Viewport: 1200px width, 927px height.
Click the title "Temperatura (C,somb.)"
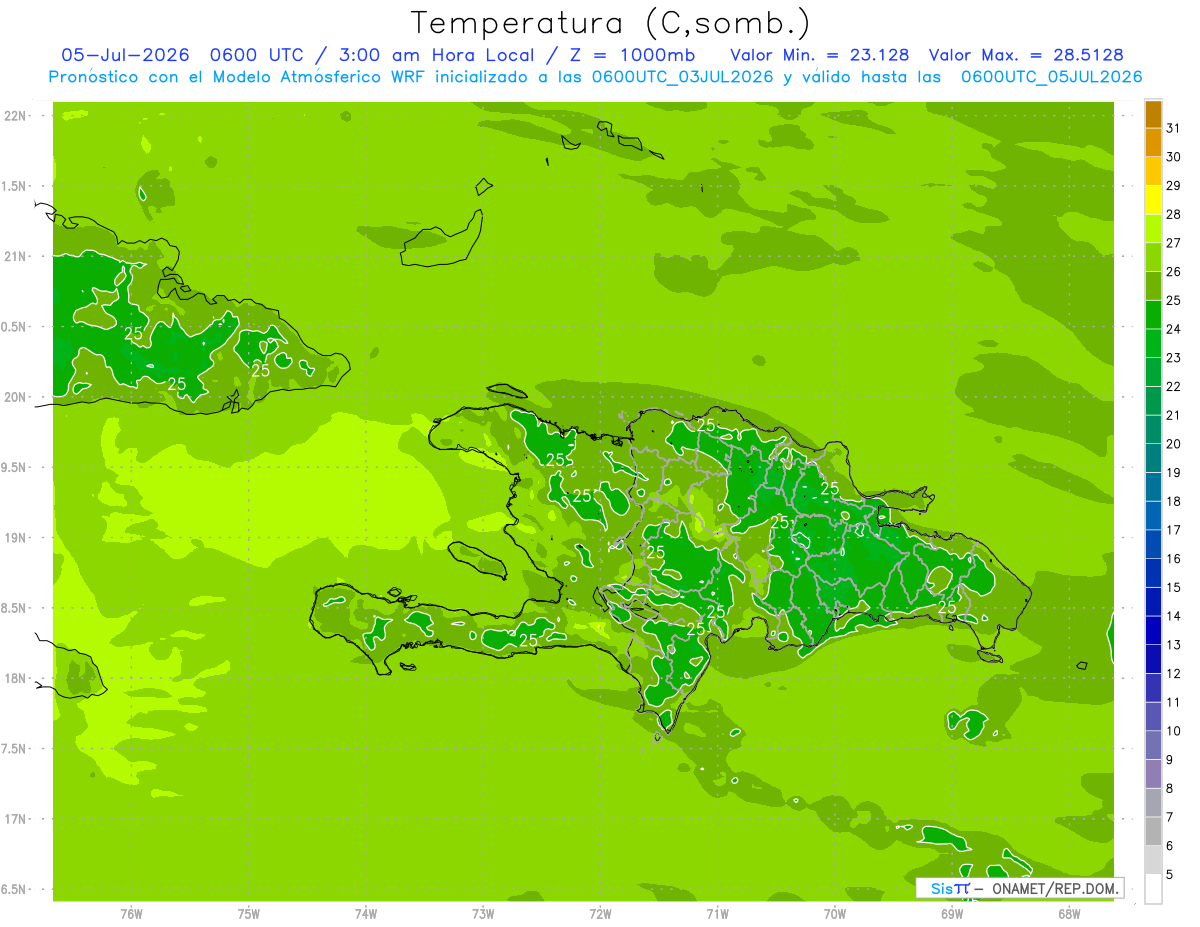(x=610, y=24)
